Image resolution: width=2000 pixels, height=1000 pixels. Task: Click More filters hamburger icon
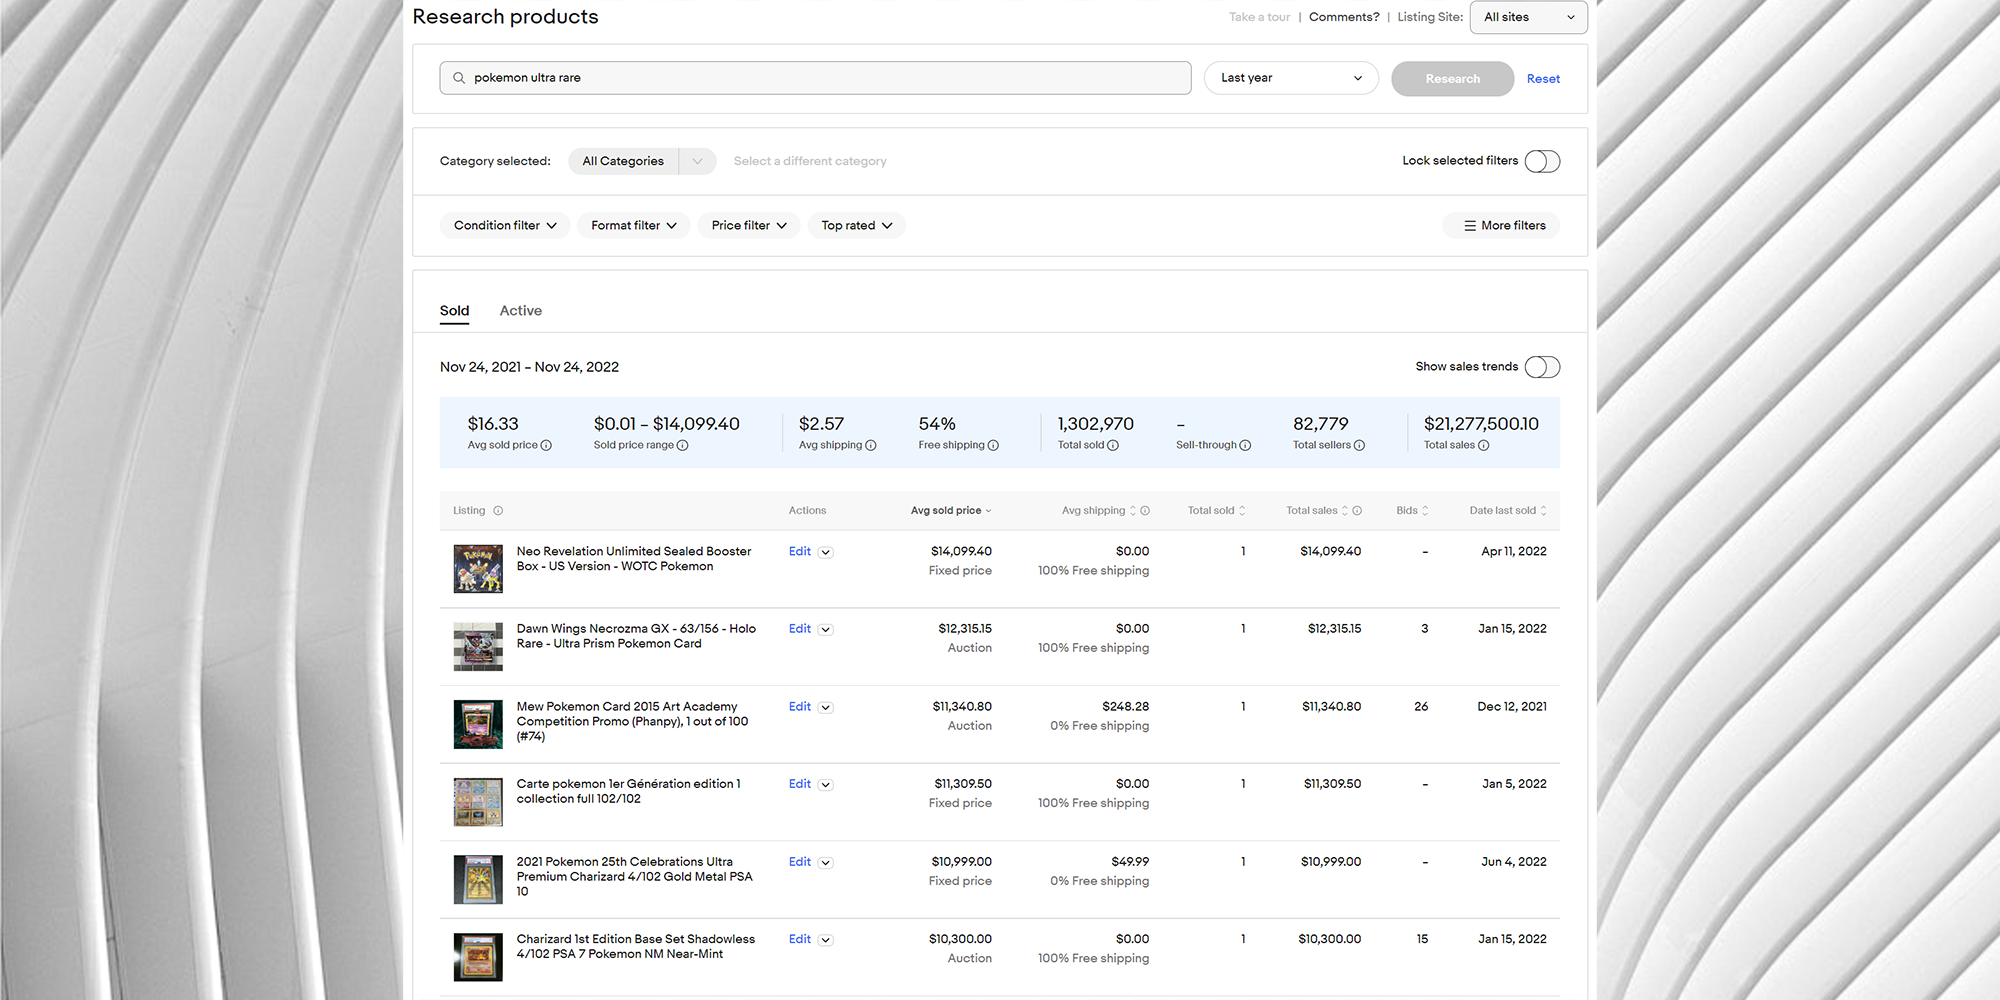(1470, 226)
